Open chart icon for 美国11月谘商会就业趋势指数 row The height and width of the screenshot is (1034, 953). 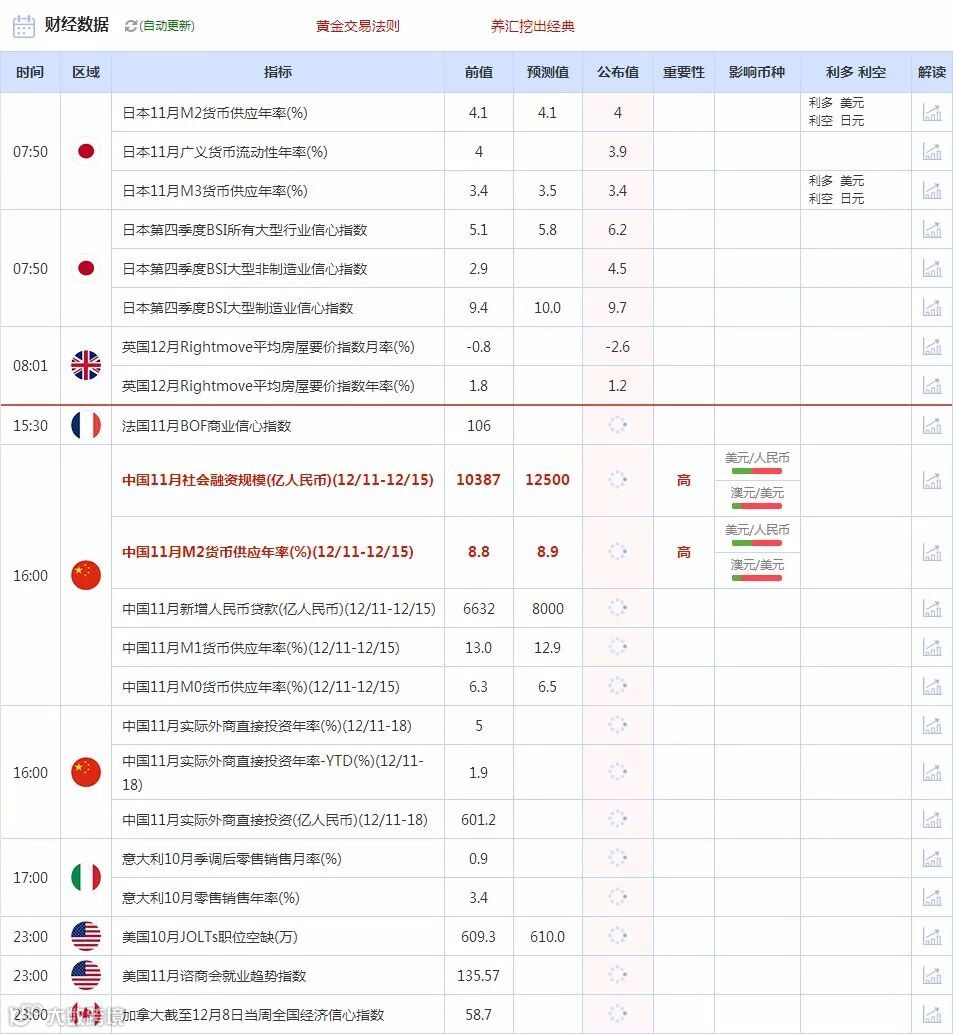coord(931,975)
